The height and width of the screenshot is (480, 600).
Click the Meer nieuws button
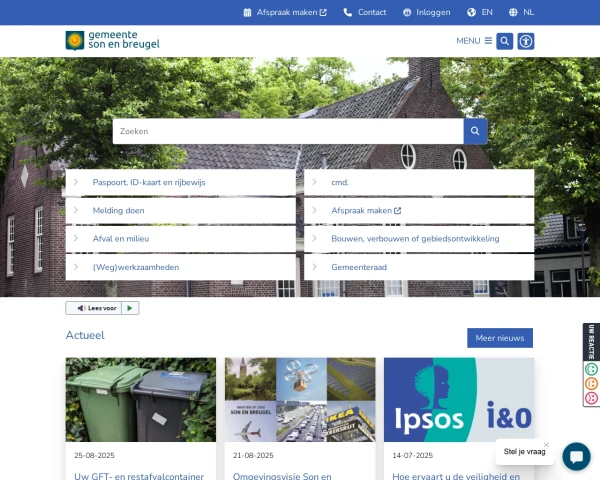(x=500, y=338)
